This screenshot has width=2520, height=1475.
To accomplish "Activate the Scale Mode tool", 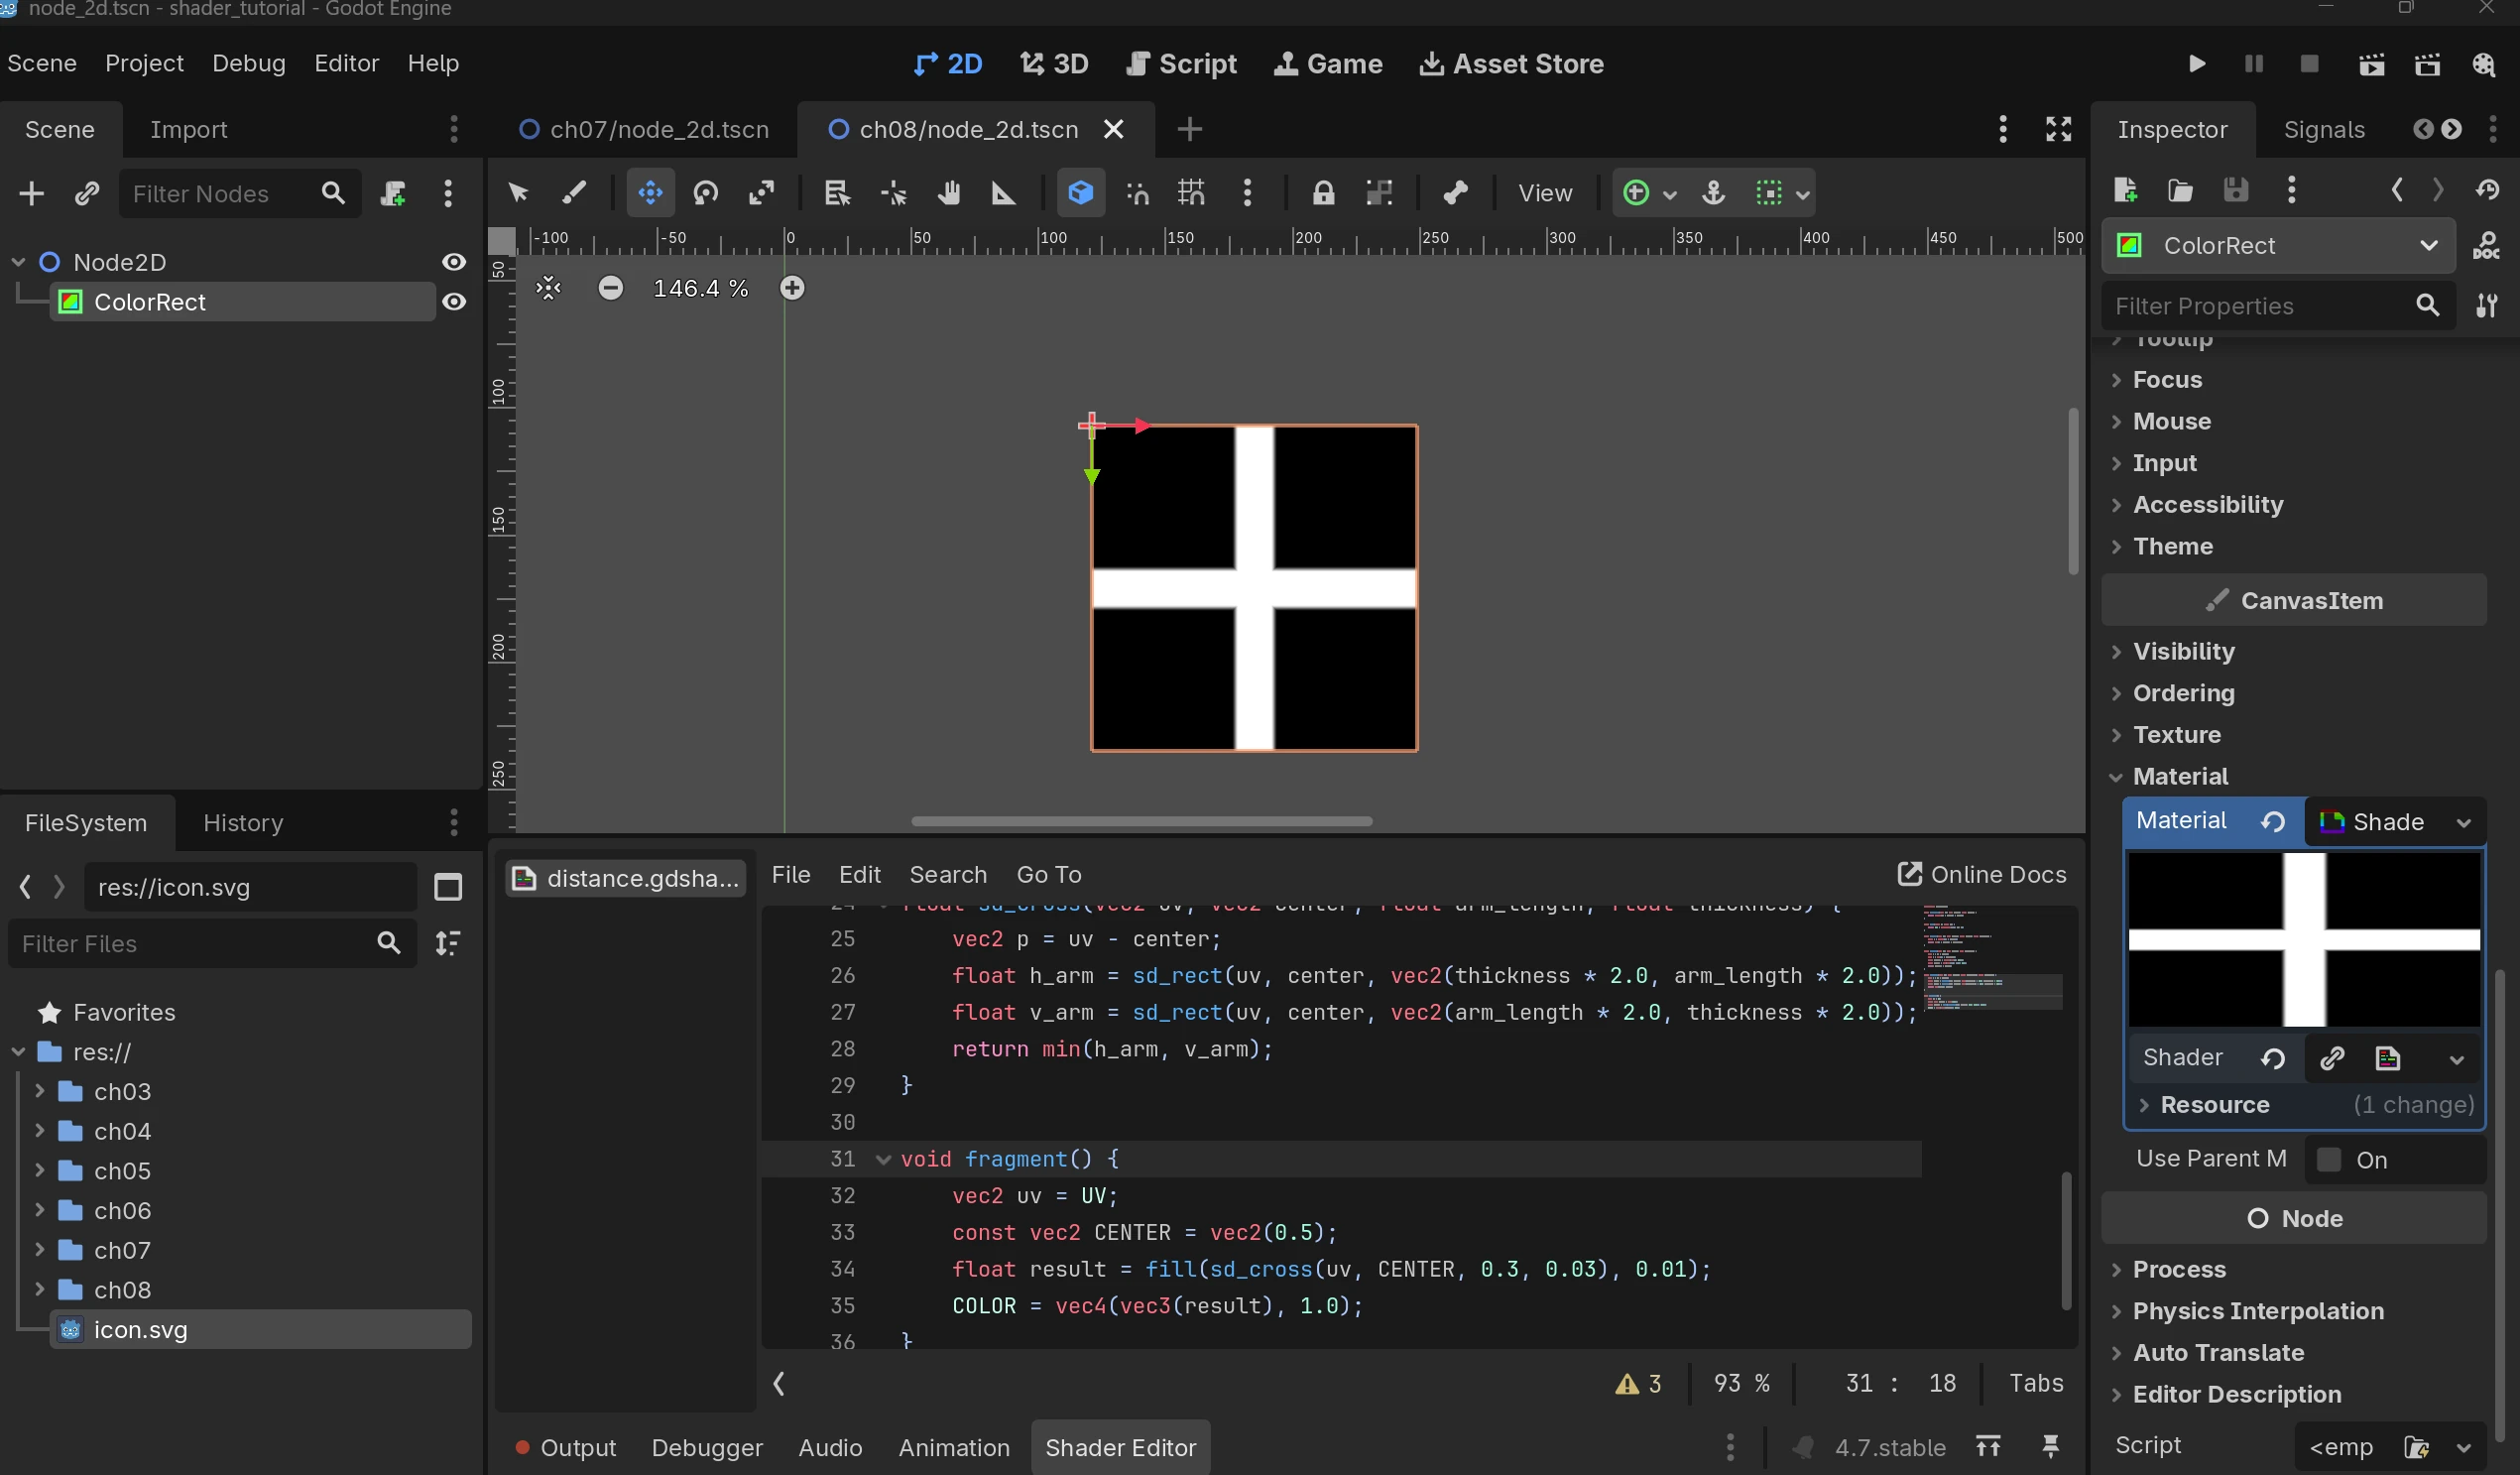I will coord(762,193).
